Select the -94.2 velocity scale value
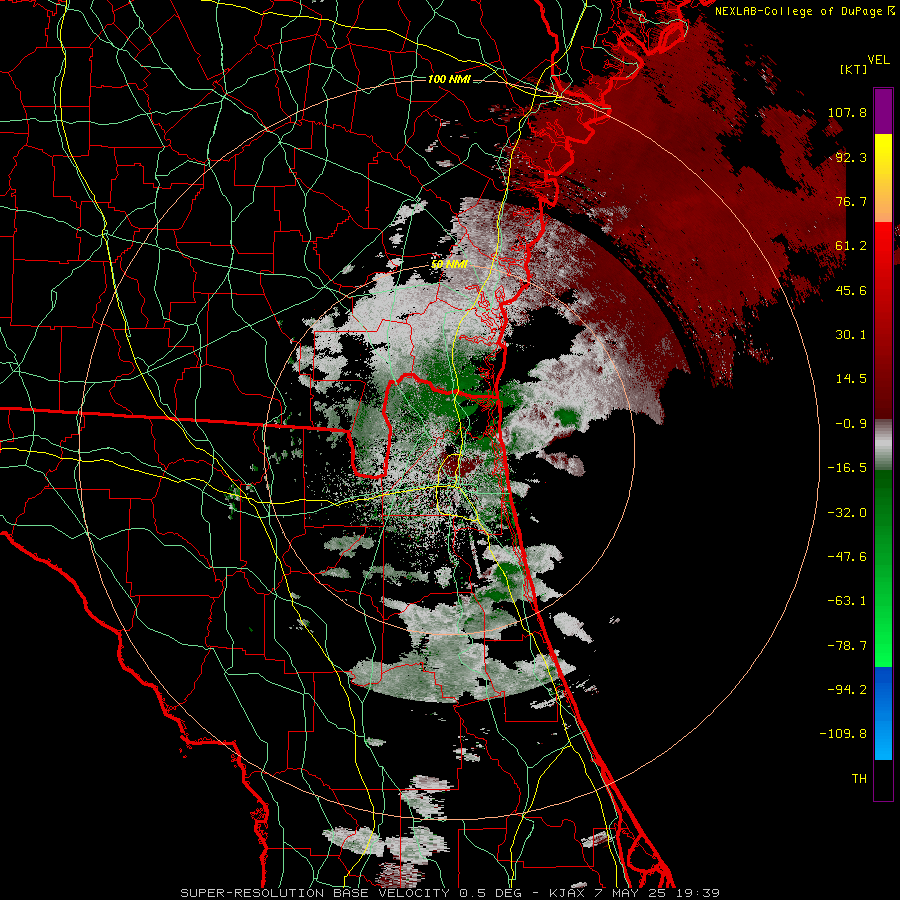The width and height of the screenshot is (900, 900). point(847,690)
